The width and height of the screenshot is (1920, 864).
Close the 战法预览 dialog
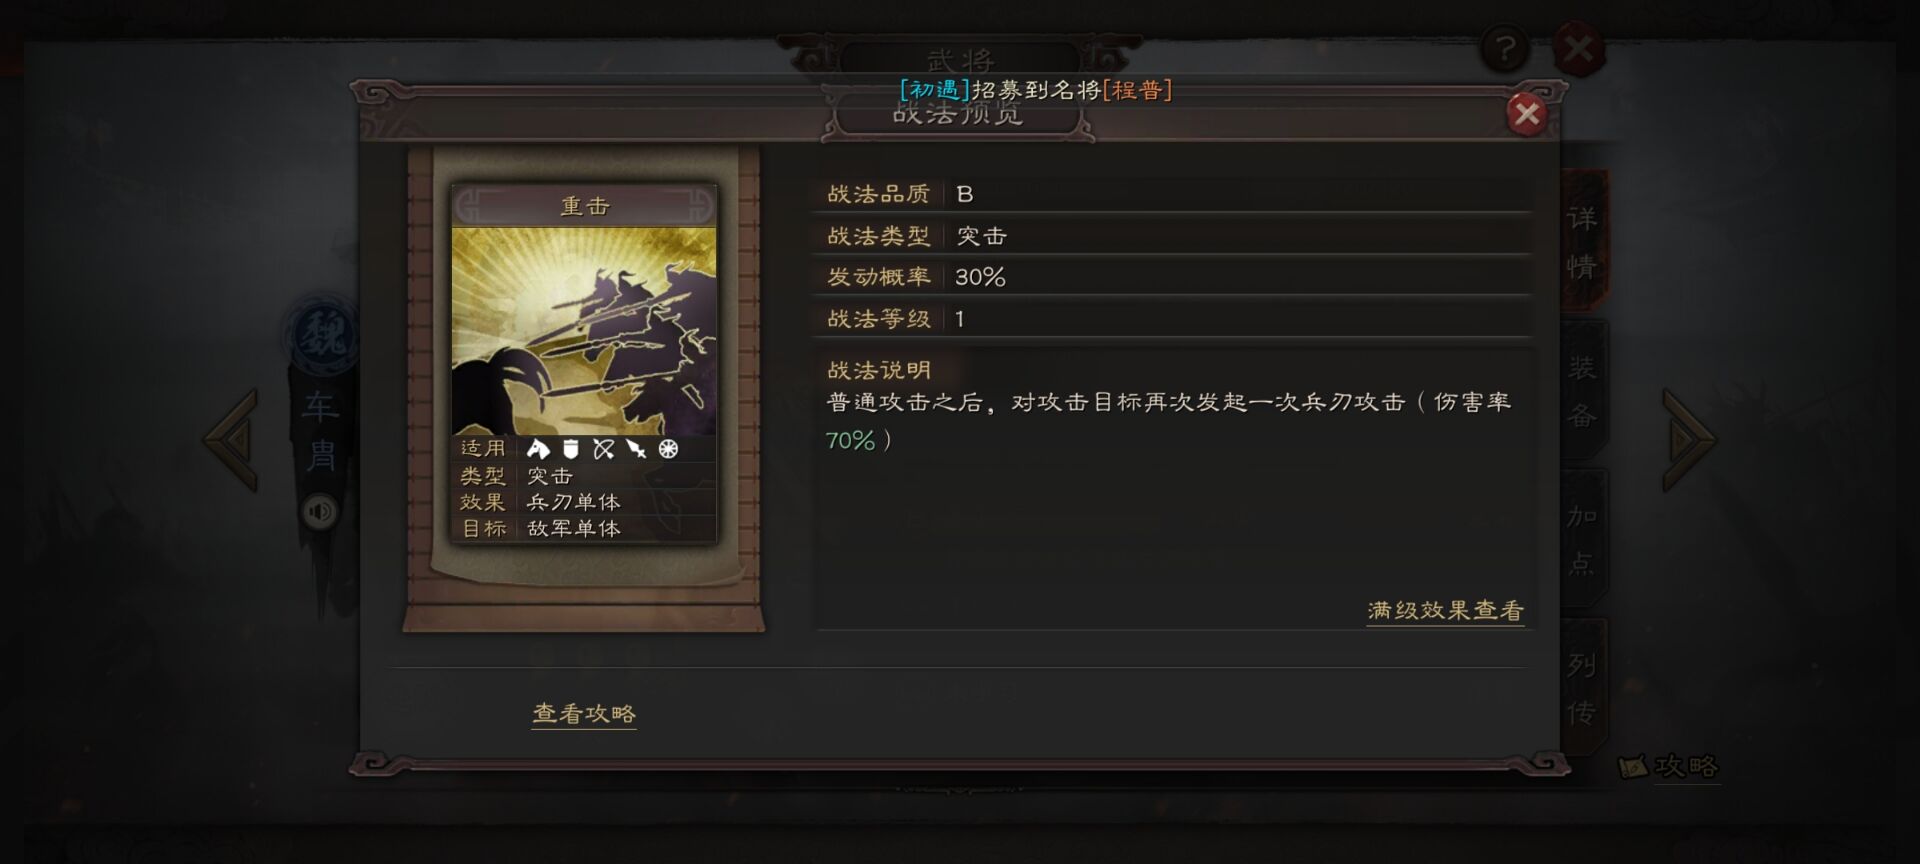(x=1526, y=114)
